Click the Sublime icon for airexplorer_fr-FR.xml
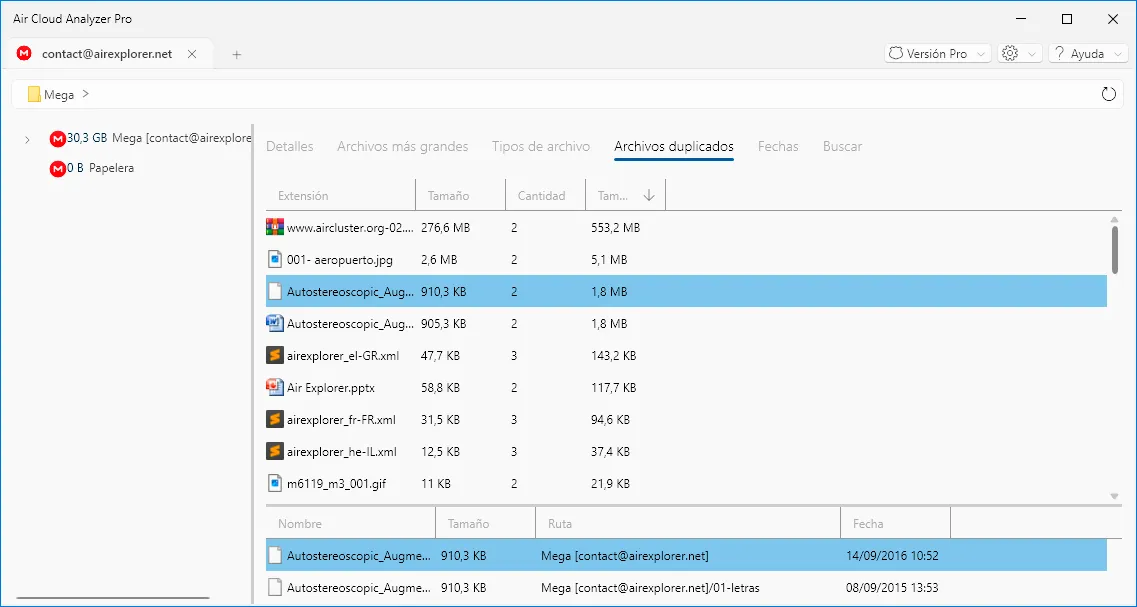 [274, 419]
